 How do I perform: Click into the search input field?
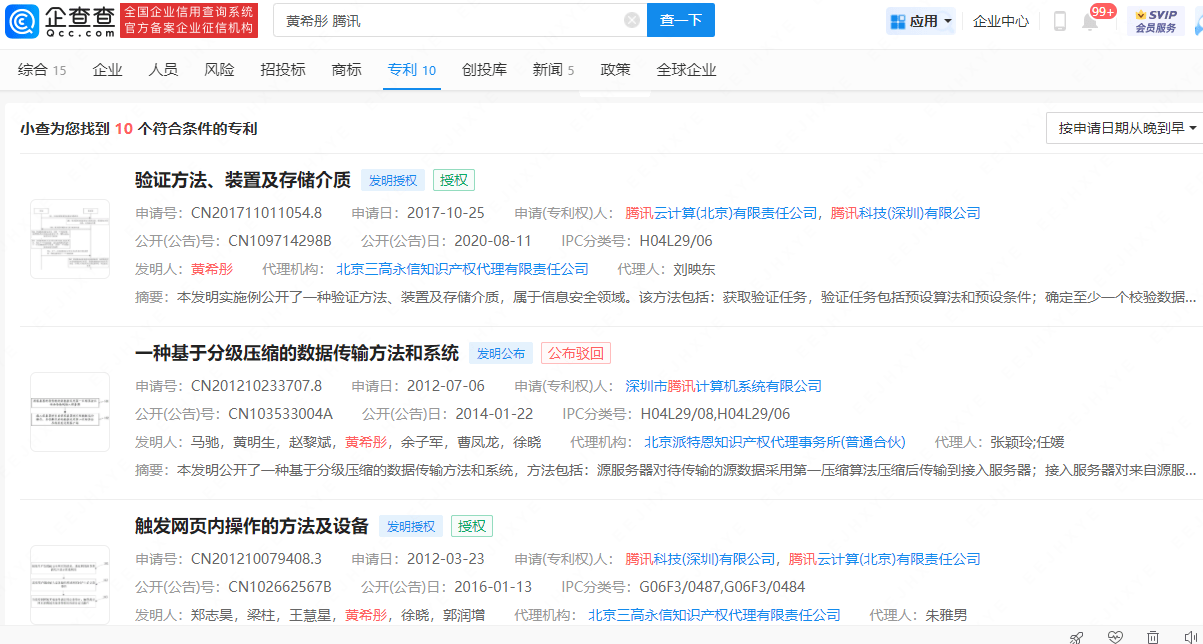coord(450,20)
